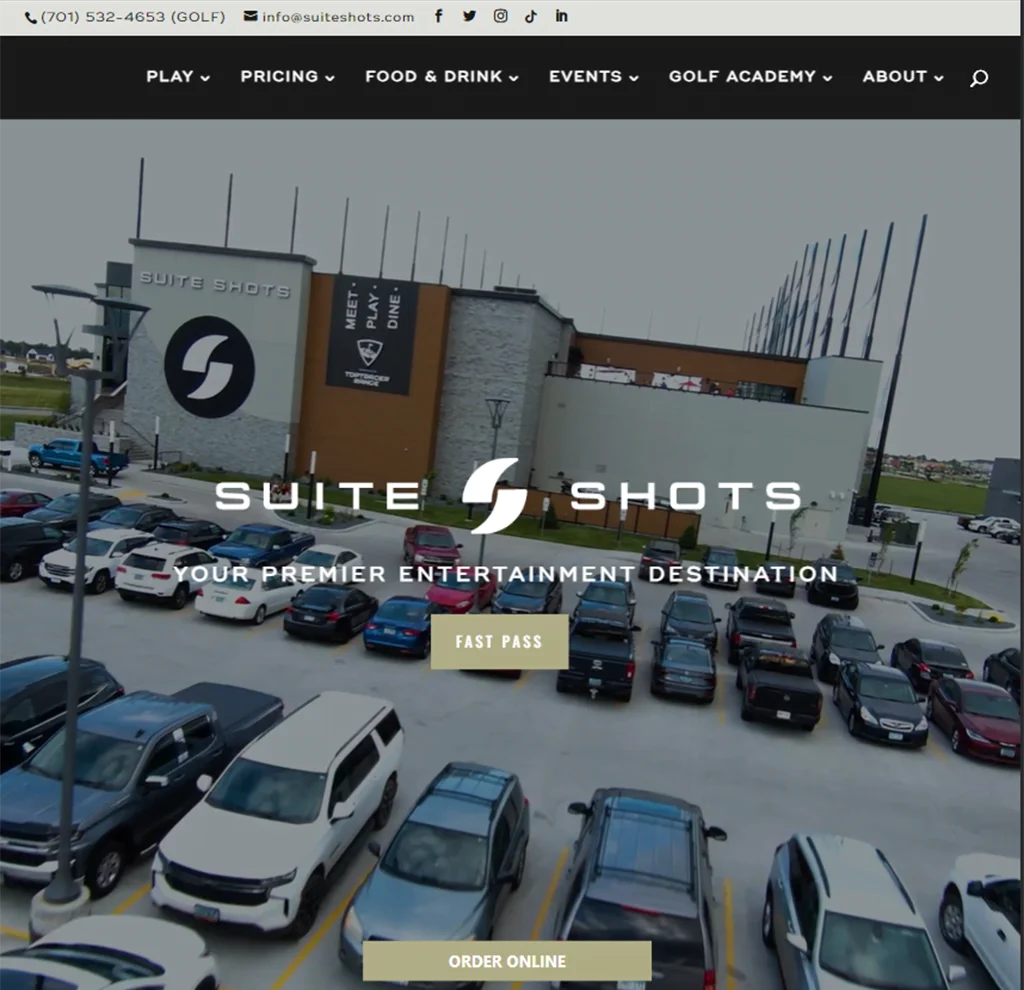Screen dimensions: 1024x990
Task: Click the Suite Shots S logo emblem
Action: click(494, 496)
